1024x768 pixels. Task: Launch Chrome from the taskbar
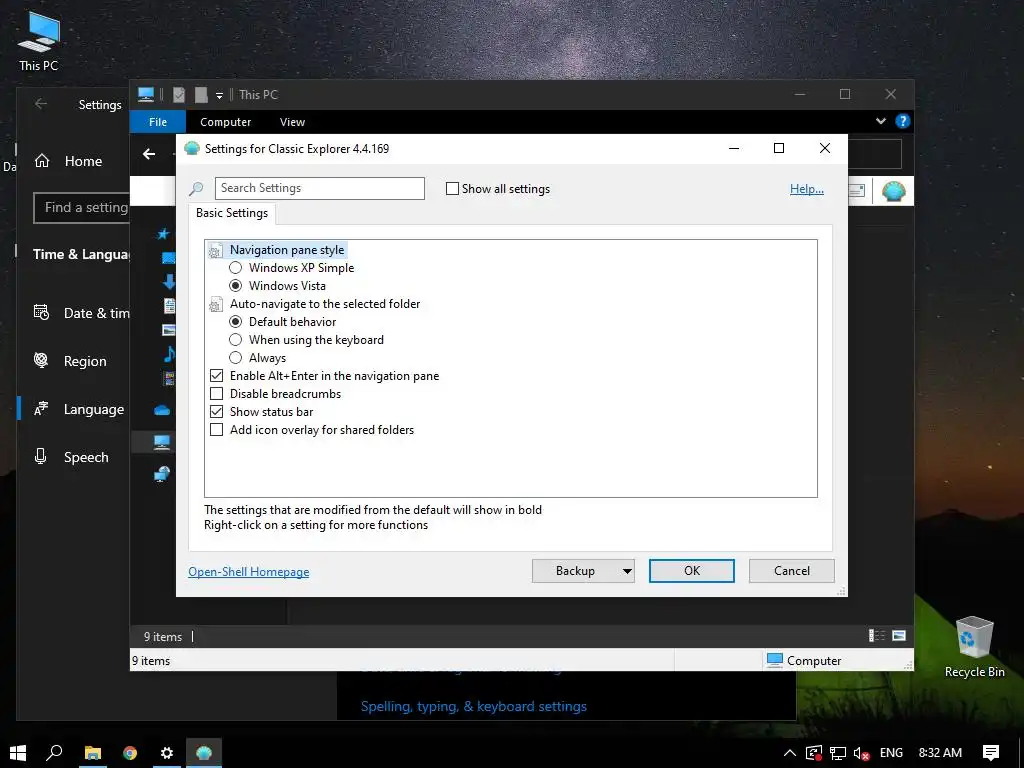[x=129, y=753]
